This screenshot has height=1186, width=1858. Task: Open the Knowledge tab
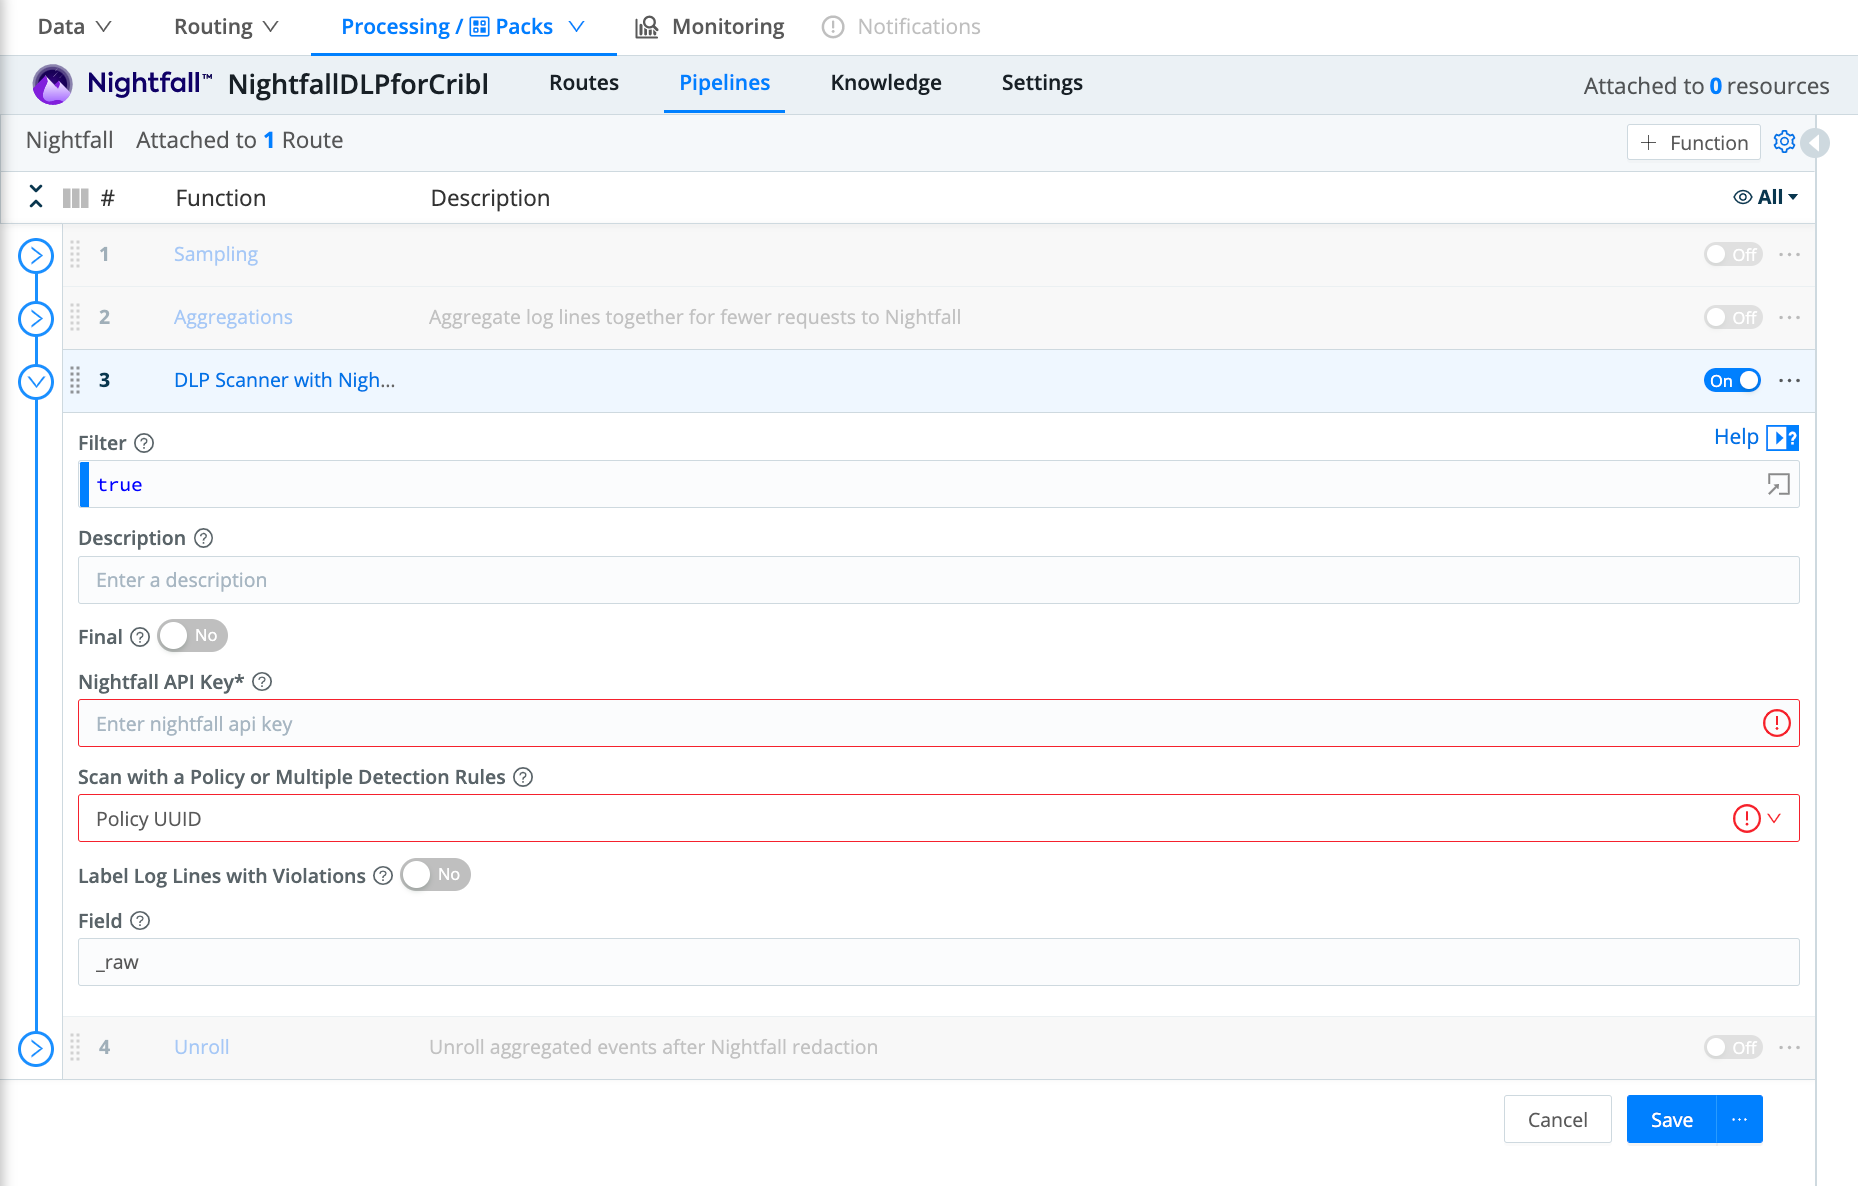tap(885, 83)
